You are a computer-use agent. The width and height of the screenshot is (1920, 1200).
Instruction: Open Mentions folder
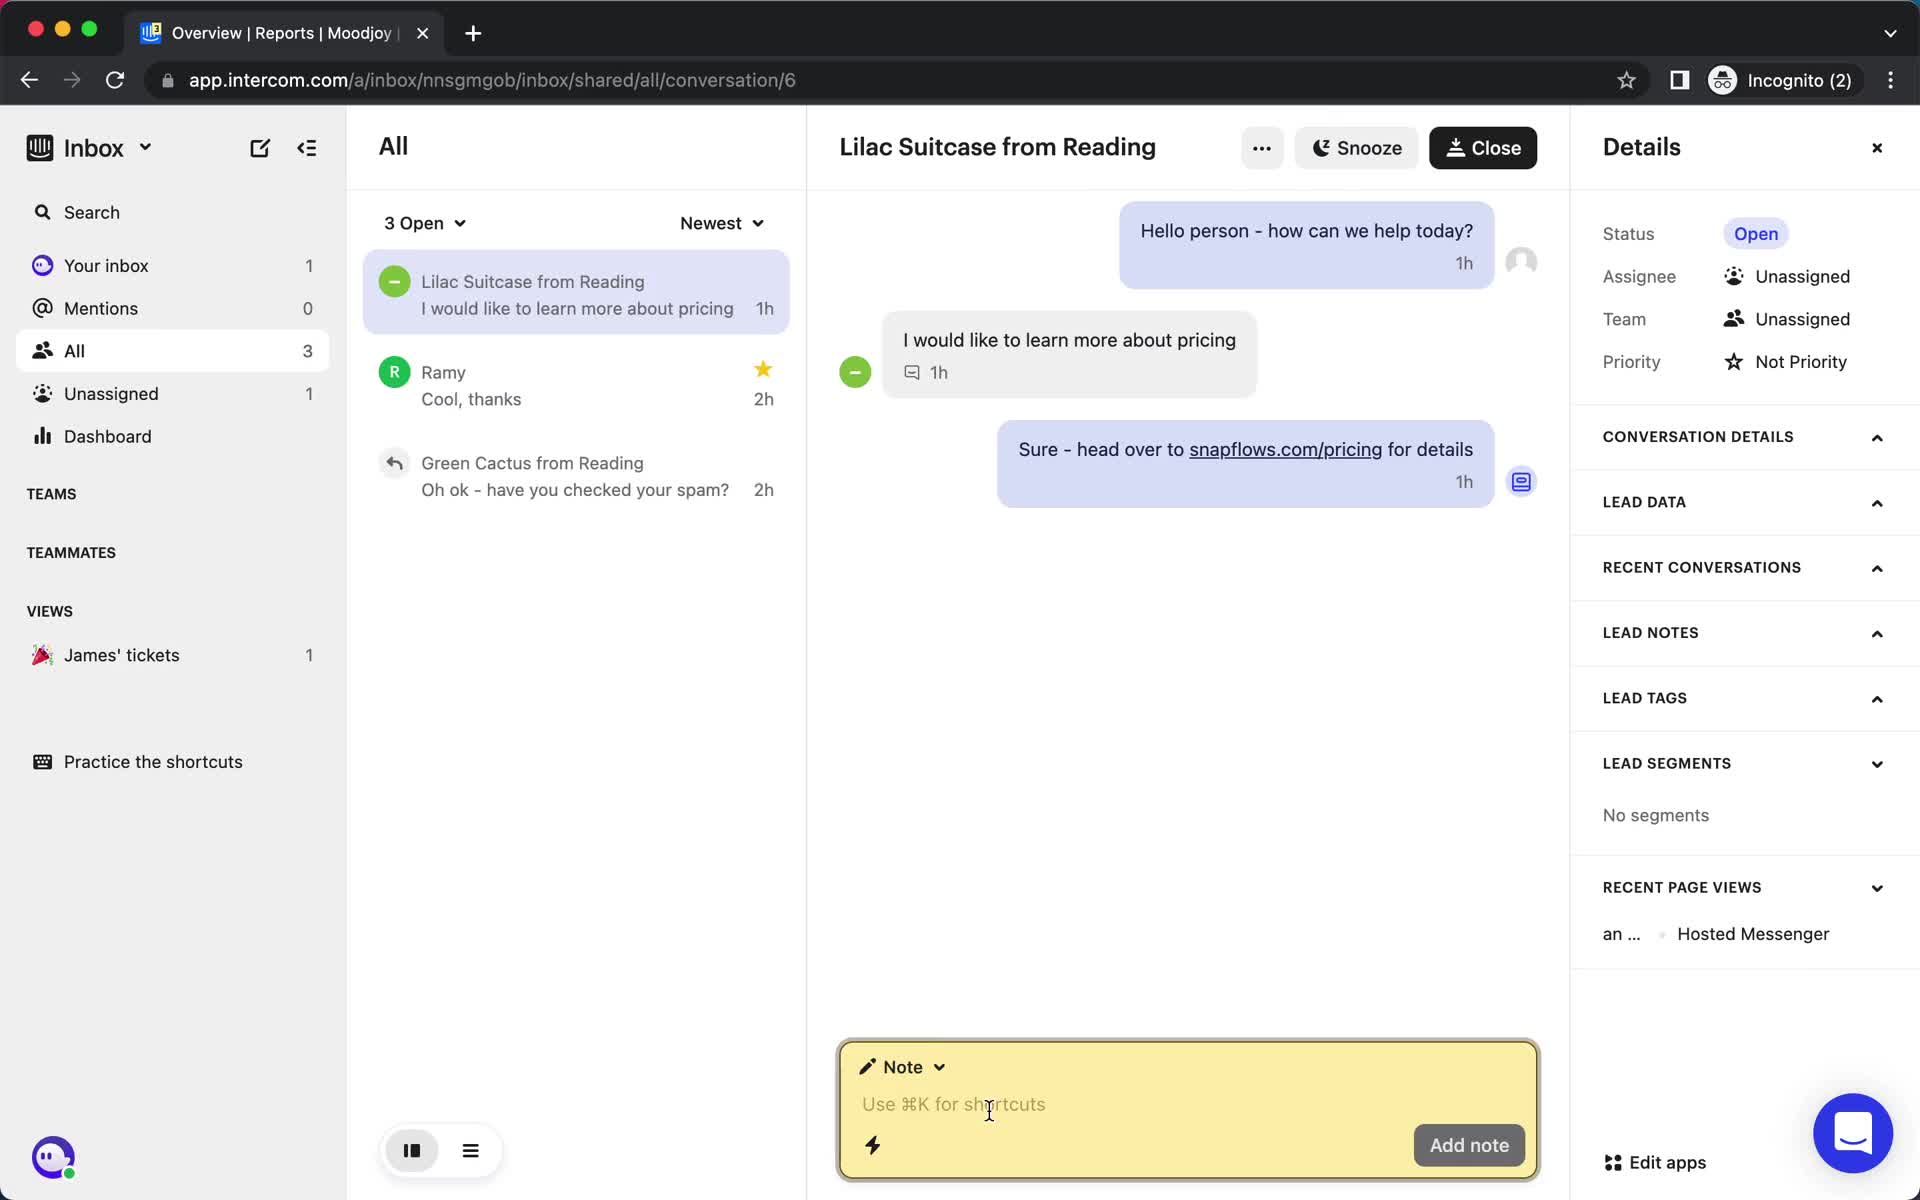point(172,308)
